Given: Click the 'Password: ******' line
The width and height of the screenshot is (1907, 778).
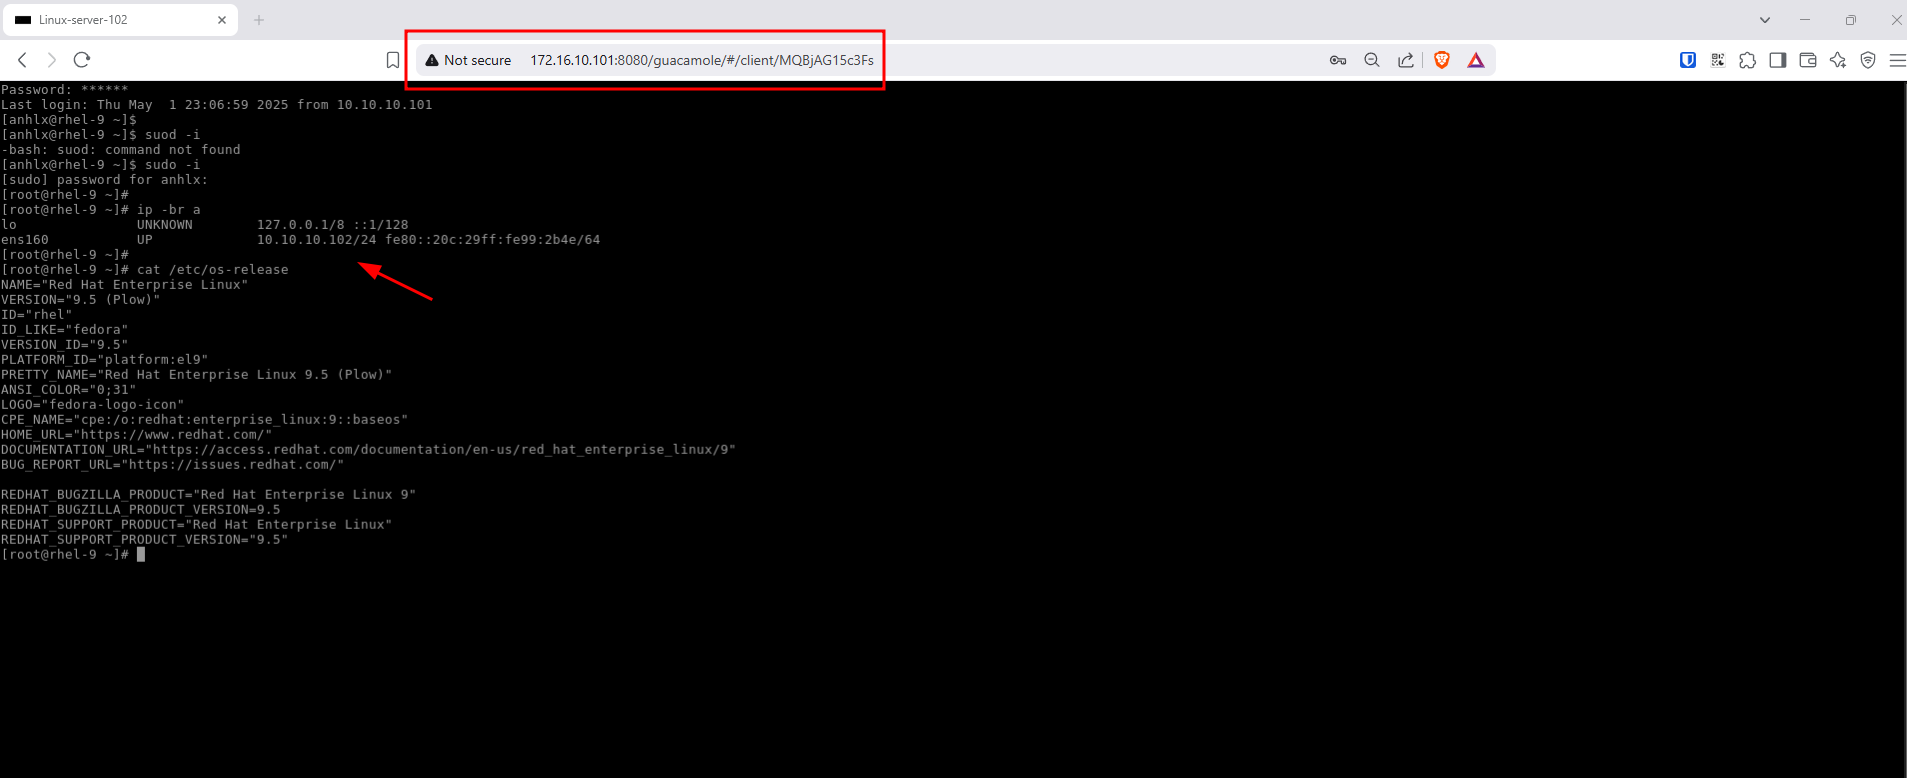Looking at the screenshot, I should [65, 90].
